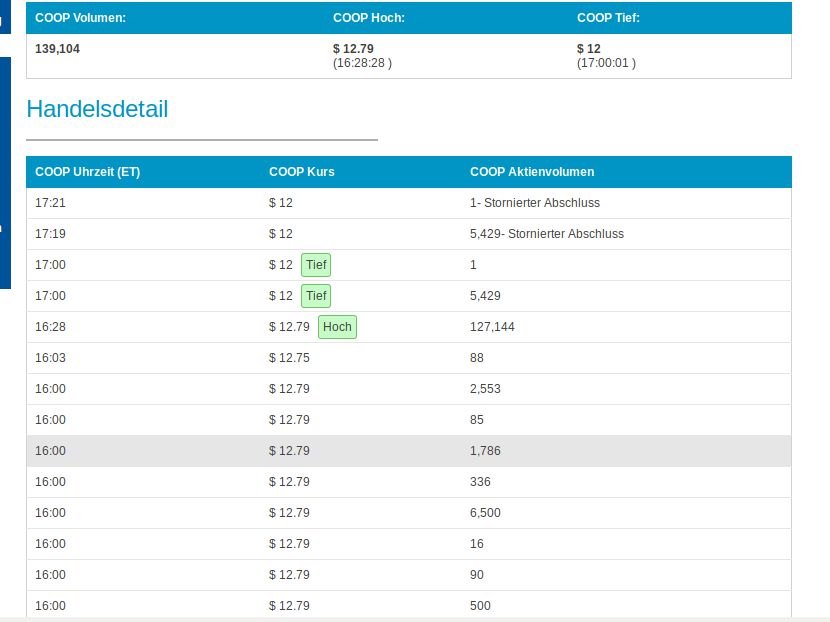Image resolution: width=830 pixels, height=622 pixels.
Task: Click the Handelsdetail section heading
Action: point(97,109)
